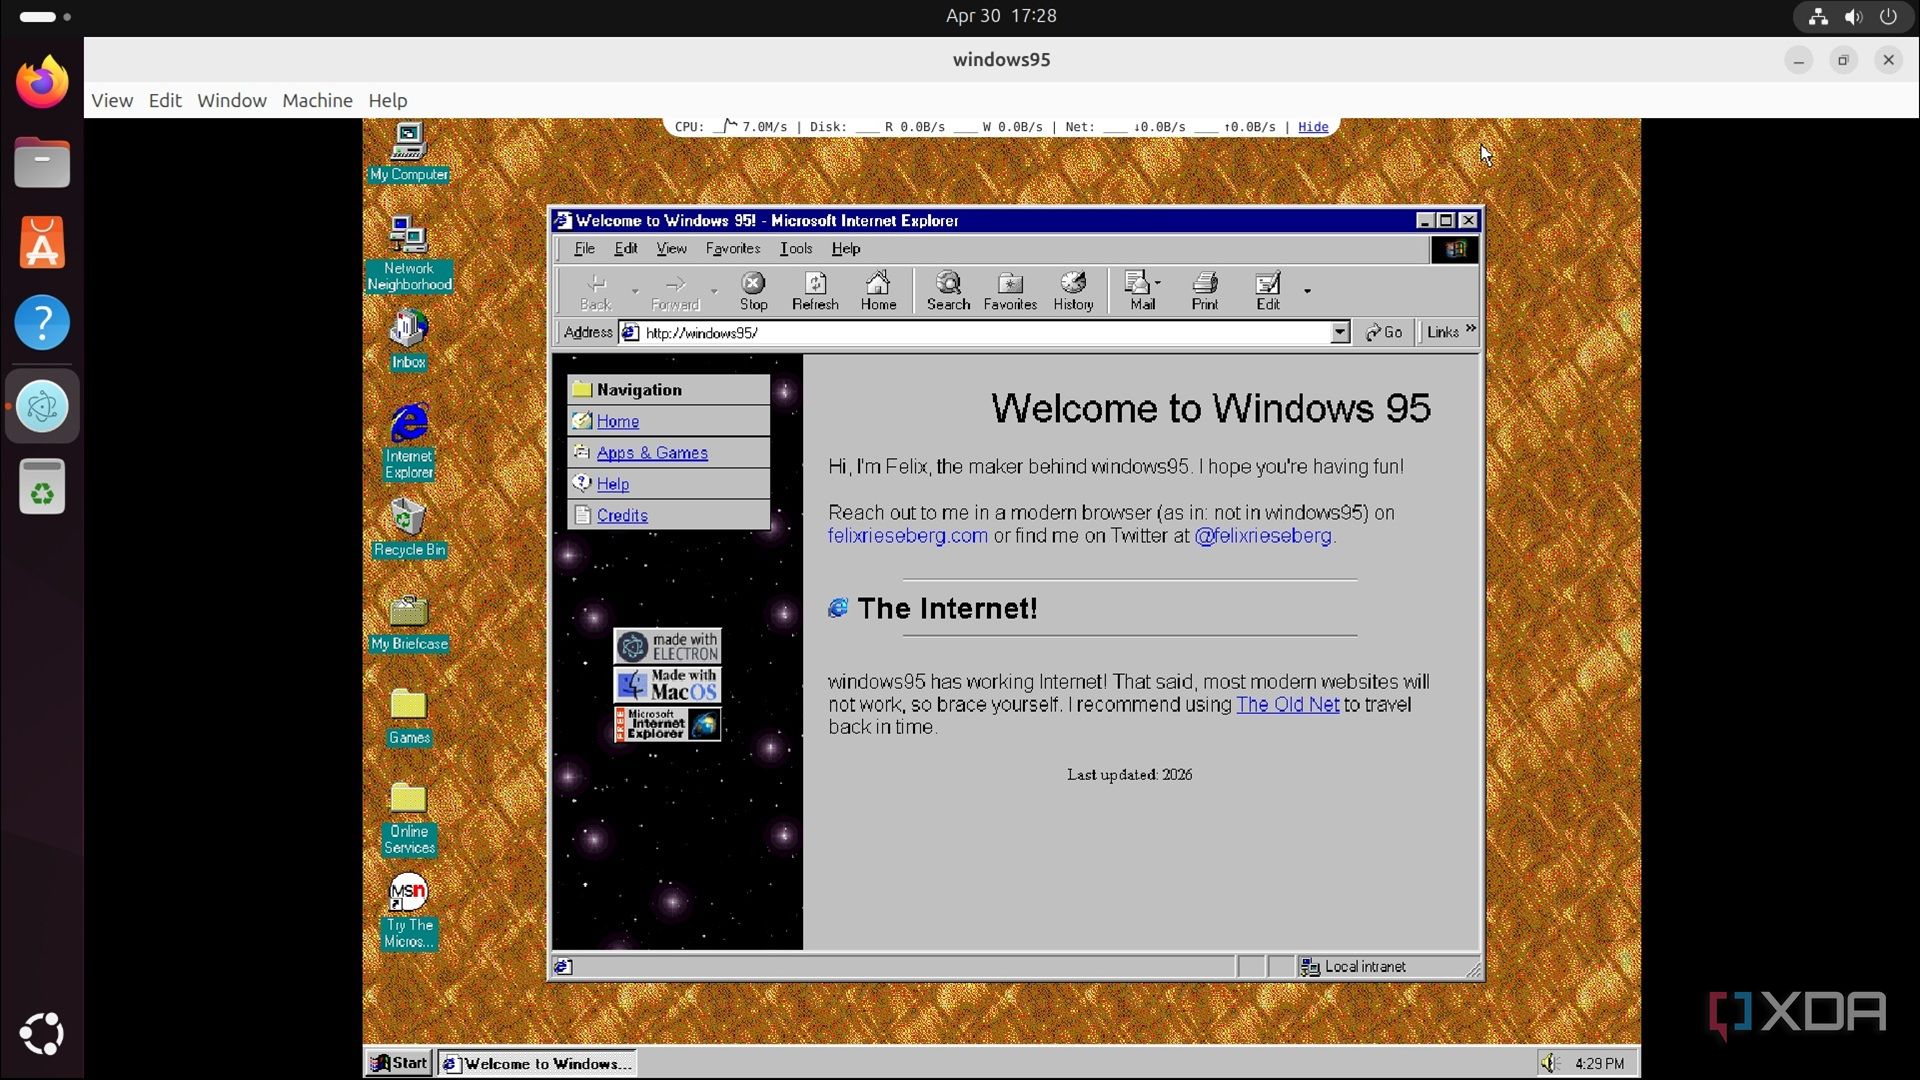Select the My Briefcase icon
This screenshot has height=1080, width=1920.
point(408,622)
